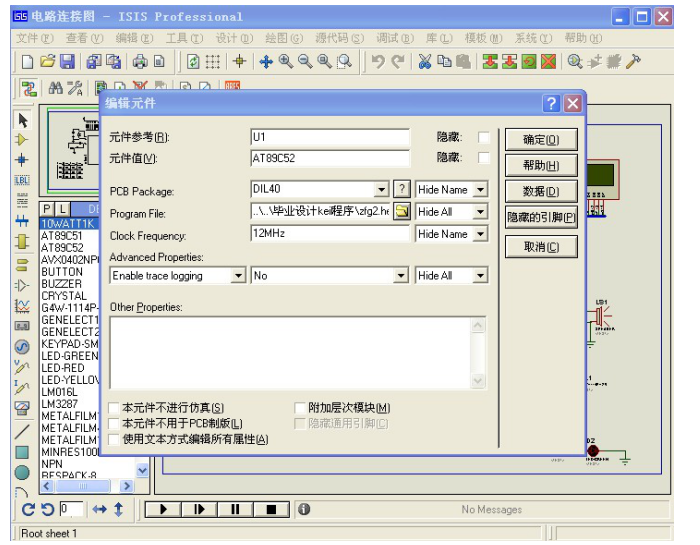Zoom in with the magnifier plus
Viewport: 700px width, 545px height.
[286, 61]
